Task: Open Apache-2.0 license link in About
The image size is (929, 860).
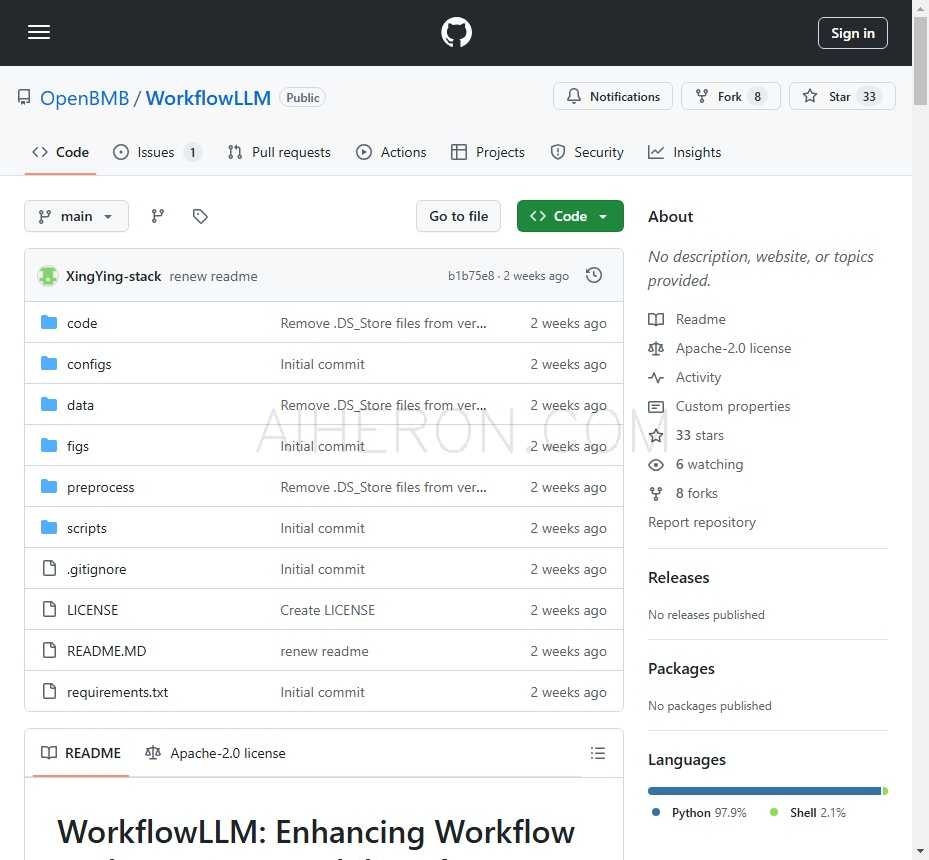Action: point(733,348)
